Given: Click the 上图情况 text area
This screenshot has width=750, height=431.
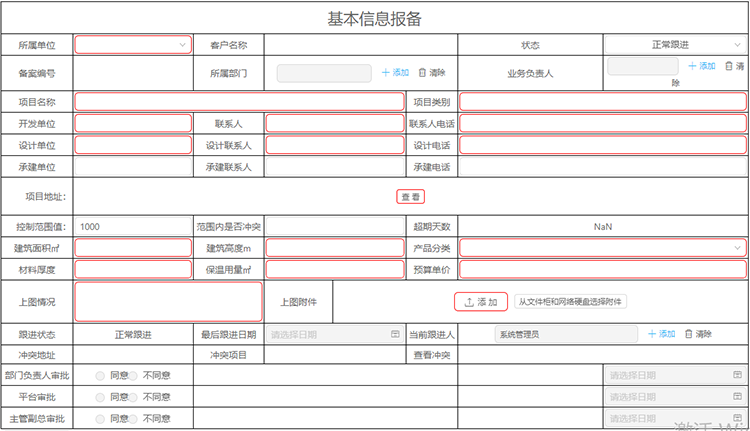Looking at the screenshot, I should click(x=168, y=301).
